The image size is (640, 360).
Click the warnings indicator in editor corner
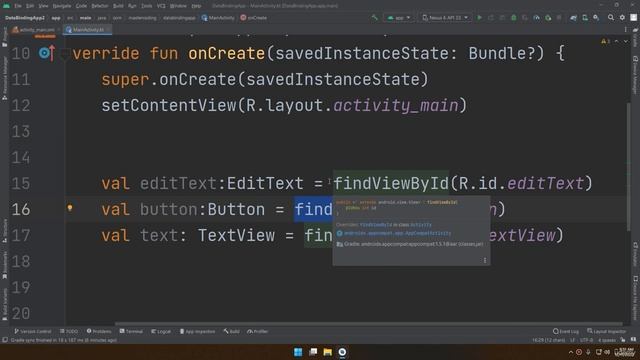pos(605,42)
